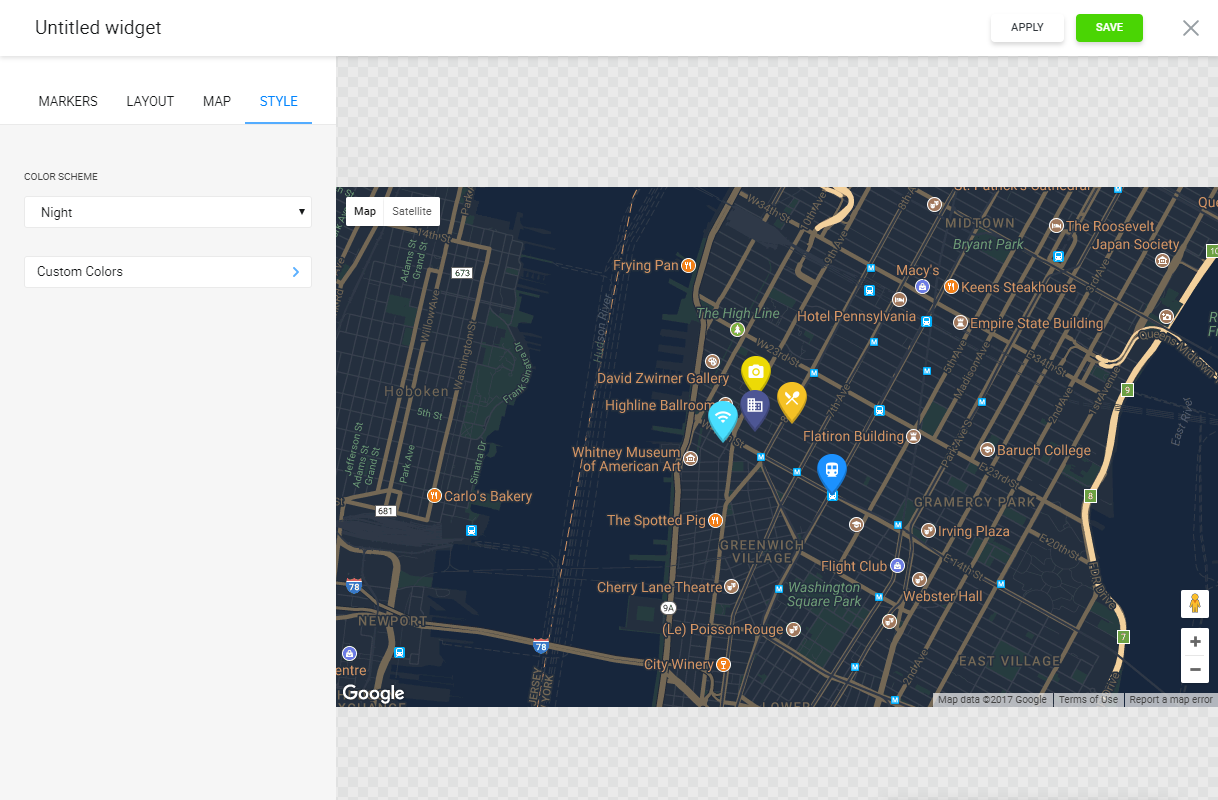Click the Untitled widget title
The image size is (1218, 800).
(98, 28)
